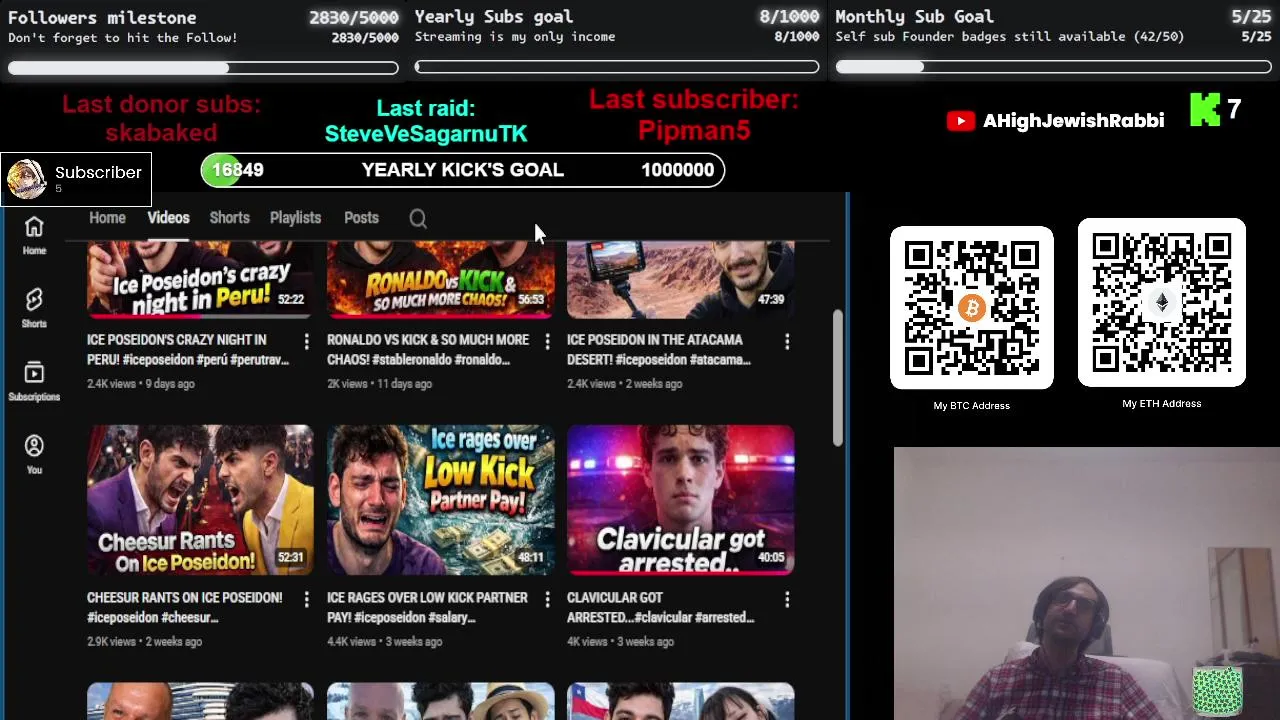Open options menu for Ronaldo vs Kick video
This screenshot has height=720, width=1280.
pos(546,341)
